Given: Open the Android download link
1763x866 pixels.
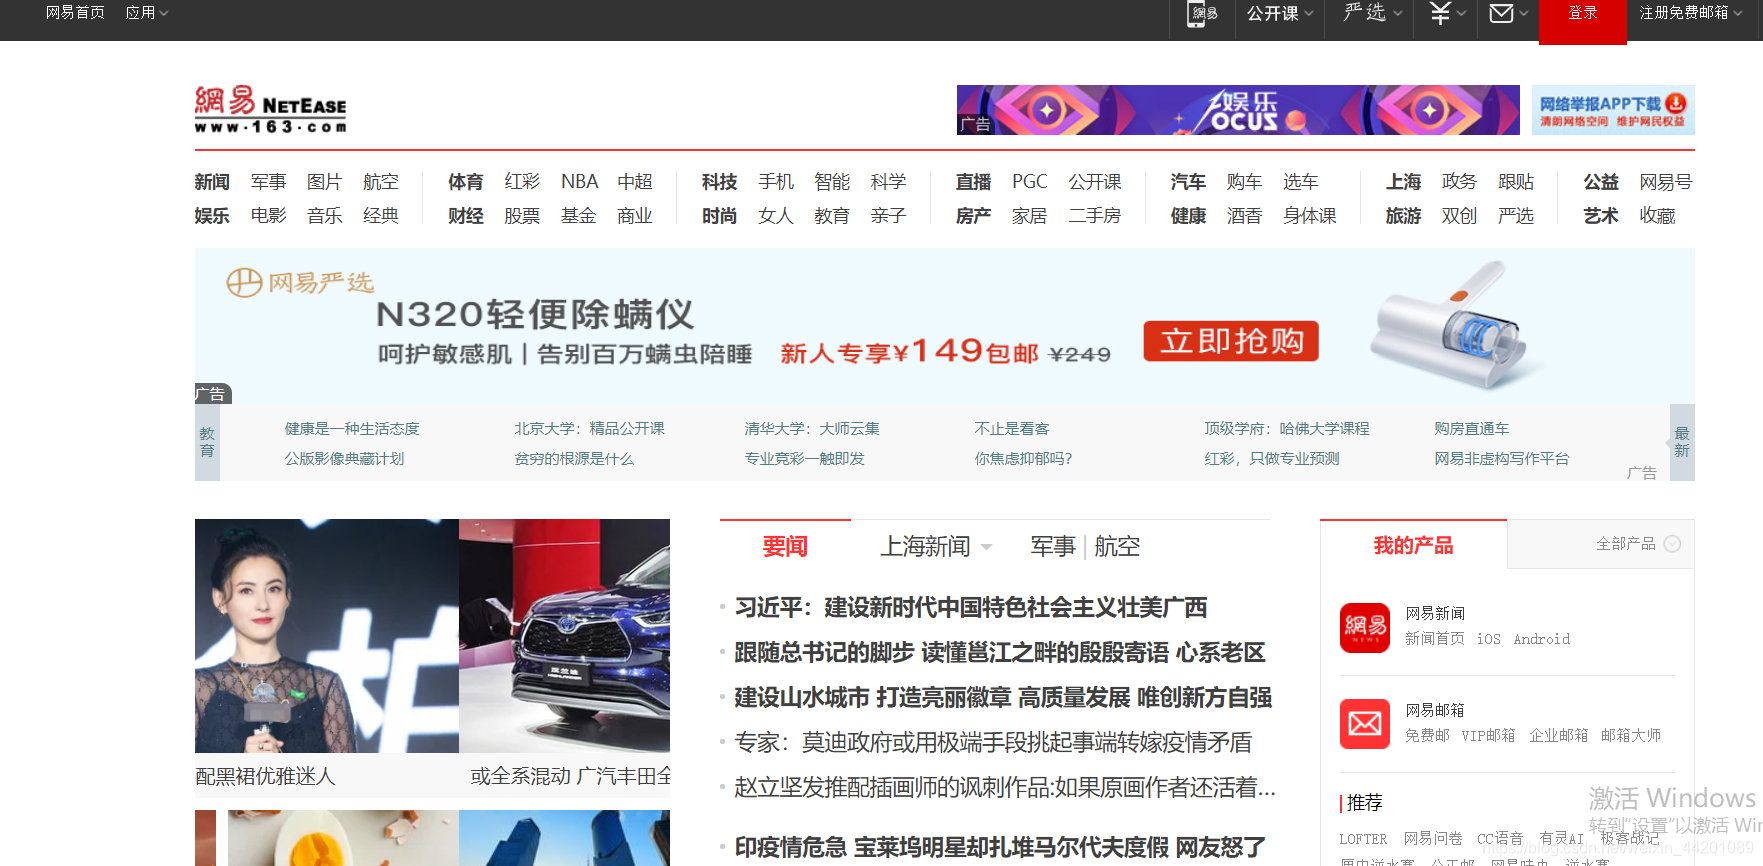Looking at the screenshot, I should click(1541, 639).
